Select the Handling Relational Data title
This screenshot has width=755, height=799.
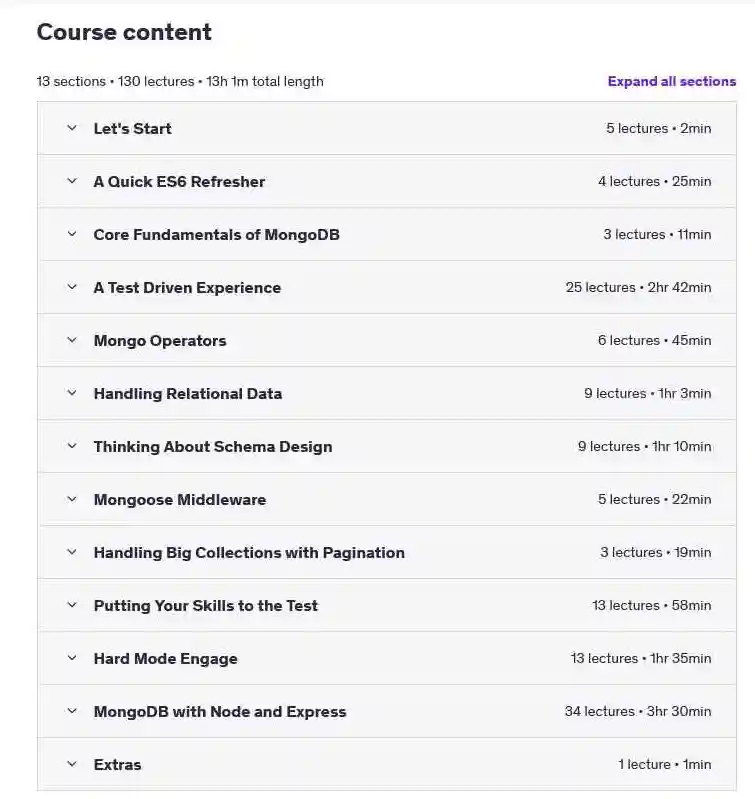(188, 393)
